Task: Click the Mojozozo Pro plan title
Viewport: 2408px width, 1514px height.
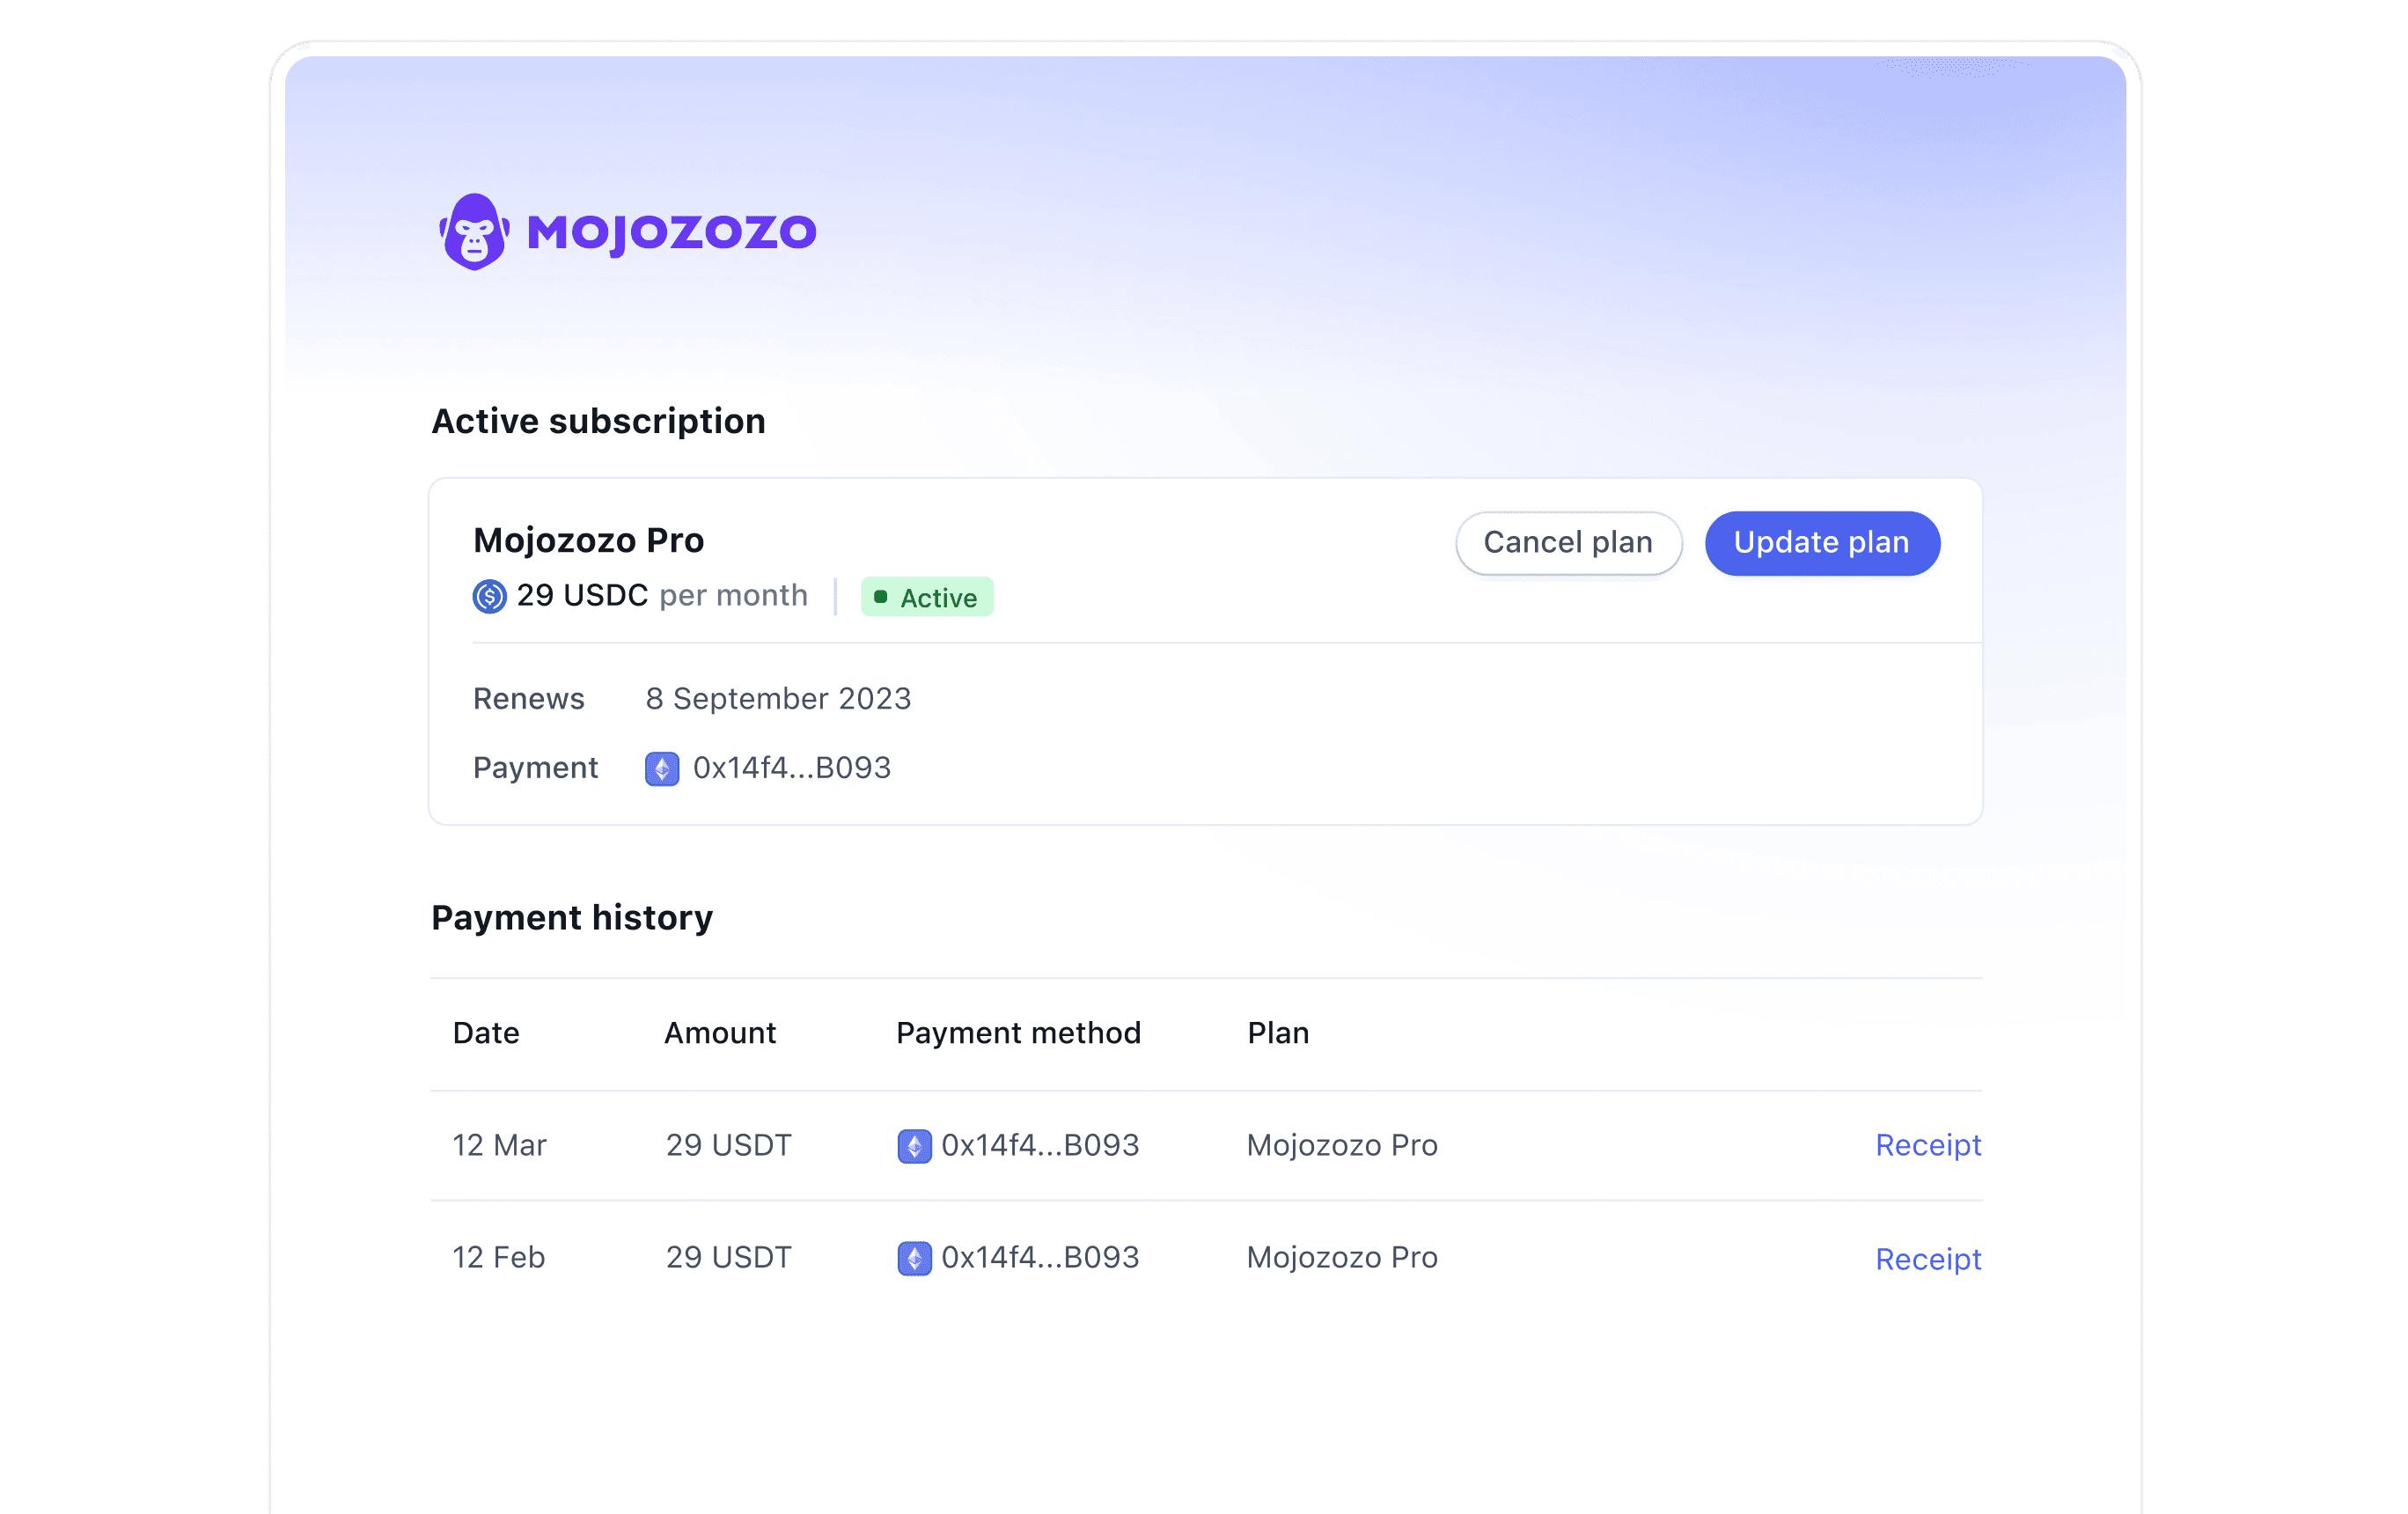Action: [x=589, y=541]
